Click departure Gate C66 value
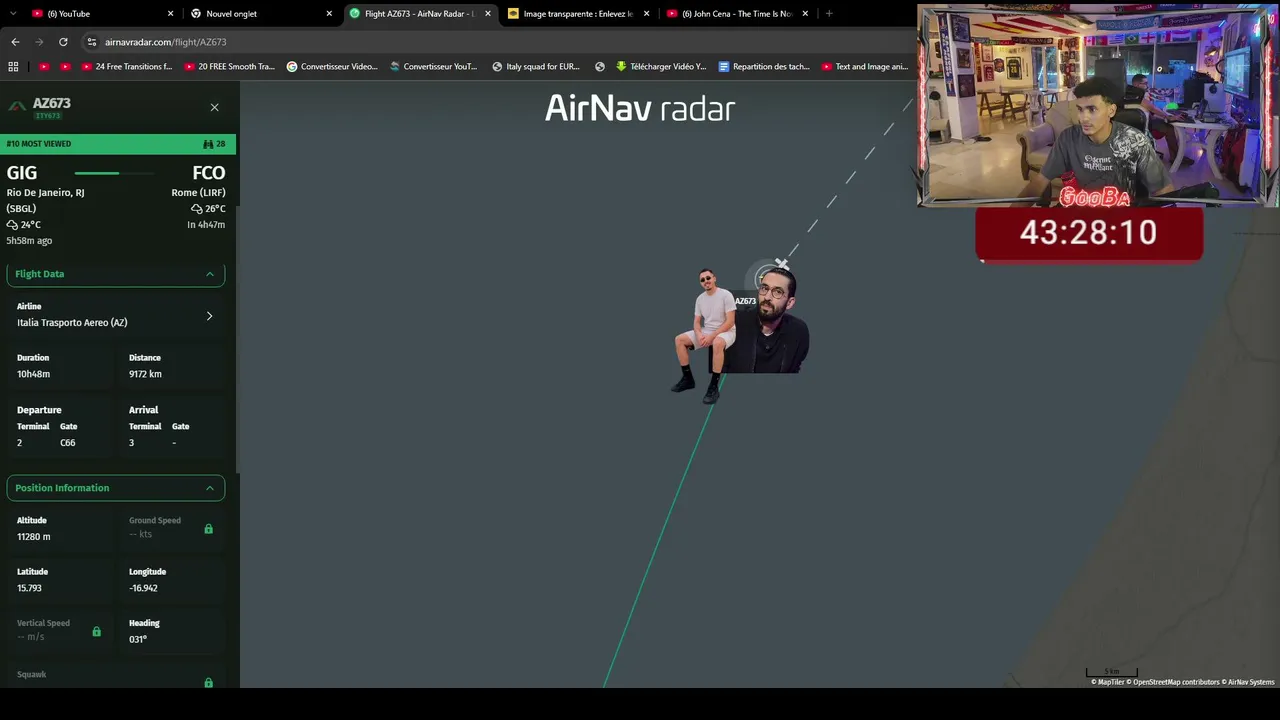This screenshot has height=720, width=1280. pyautogui.click(x=68, y=443)
